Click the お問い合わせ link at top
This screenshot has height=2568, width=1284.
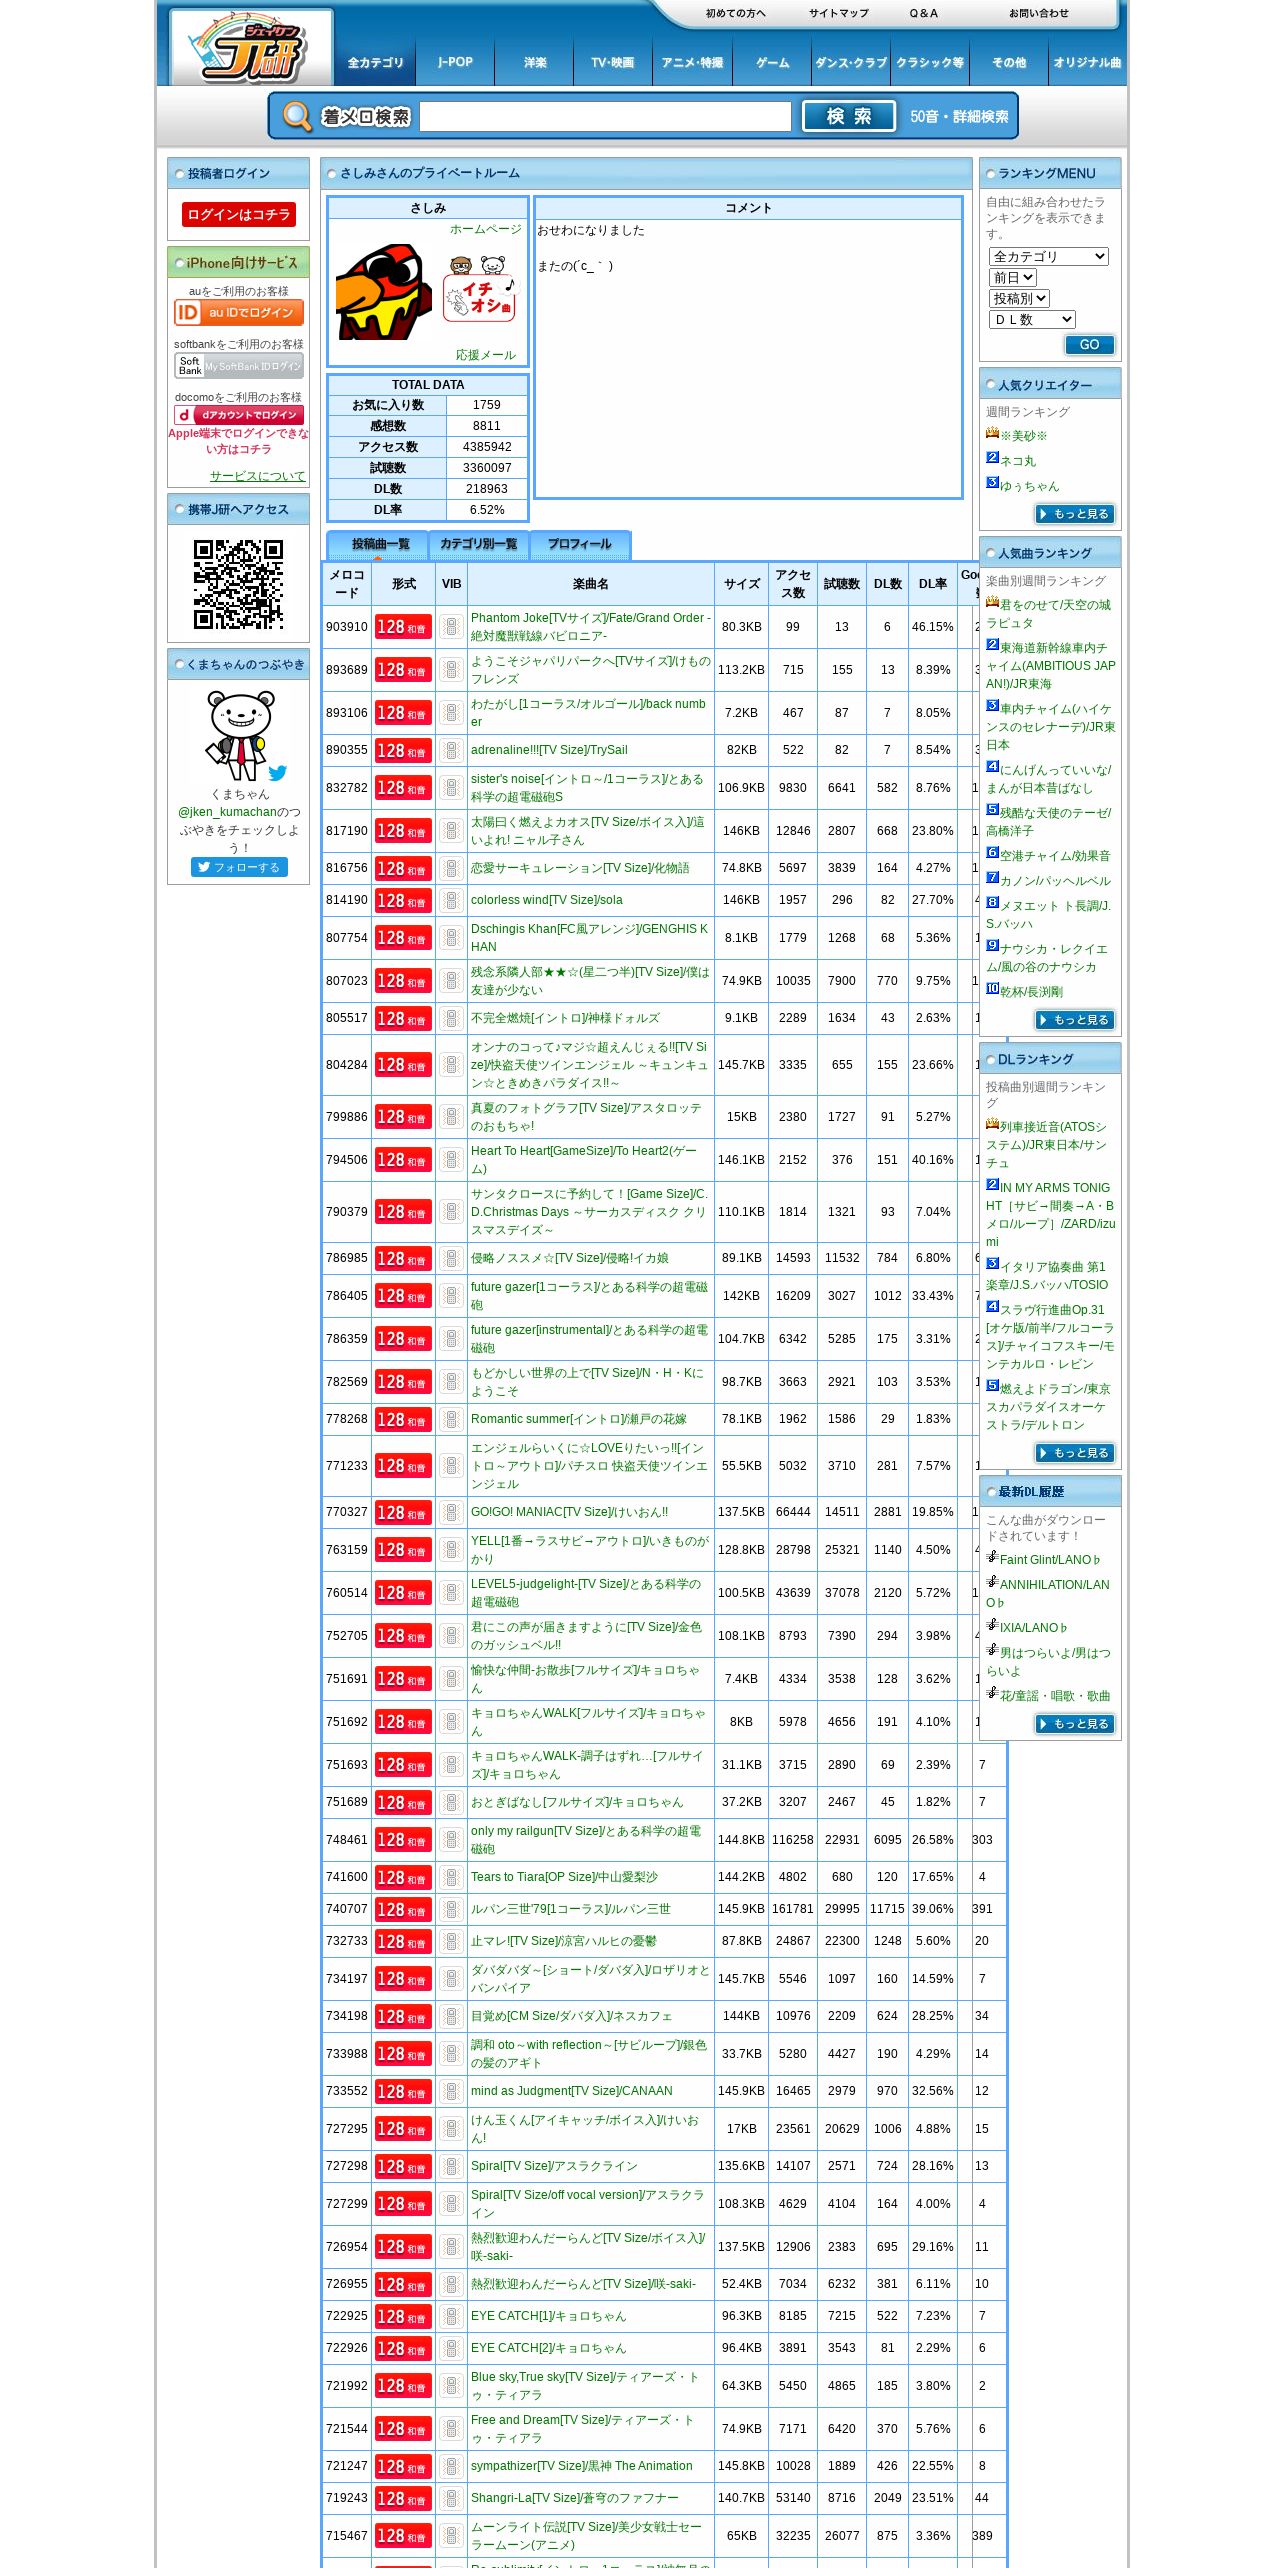[x=1038, y=13]
